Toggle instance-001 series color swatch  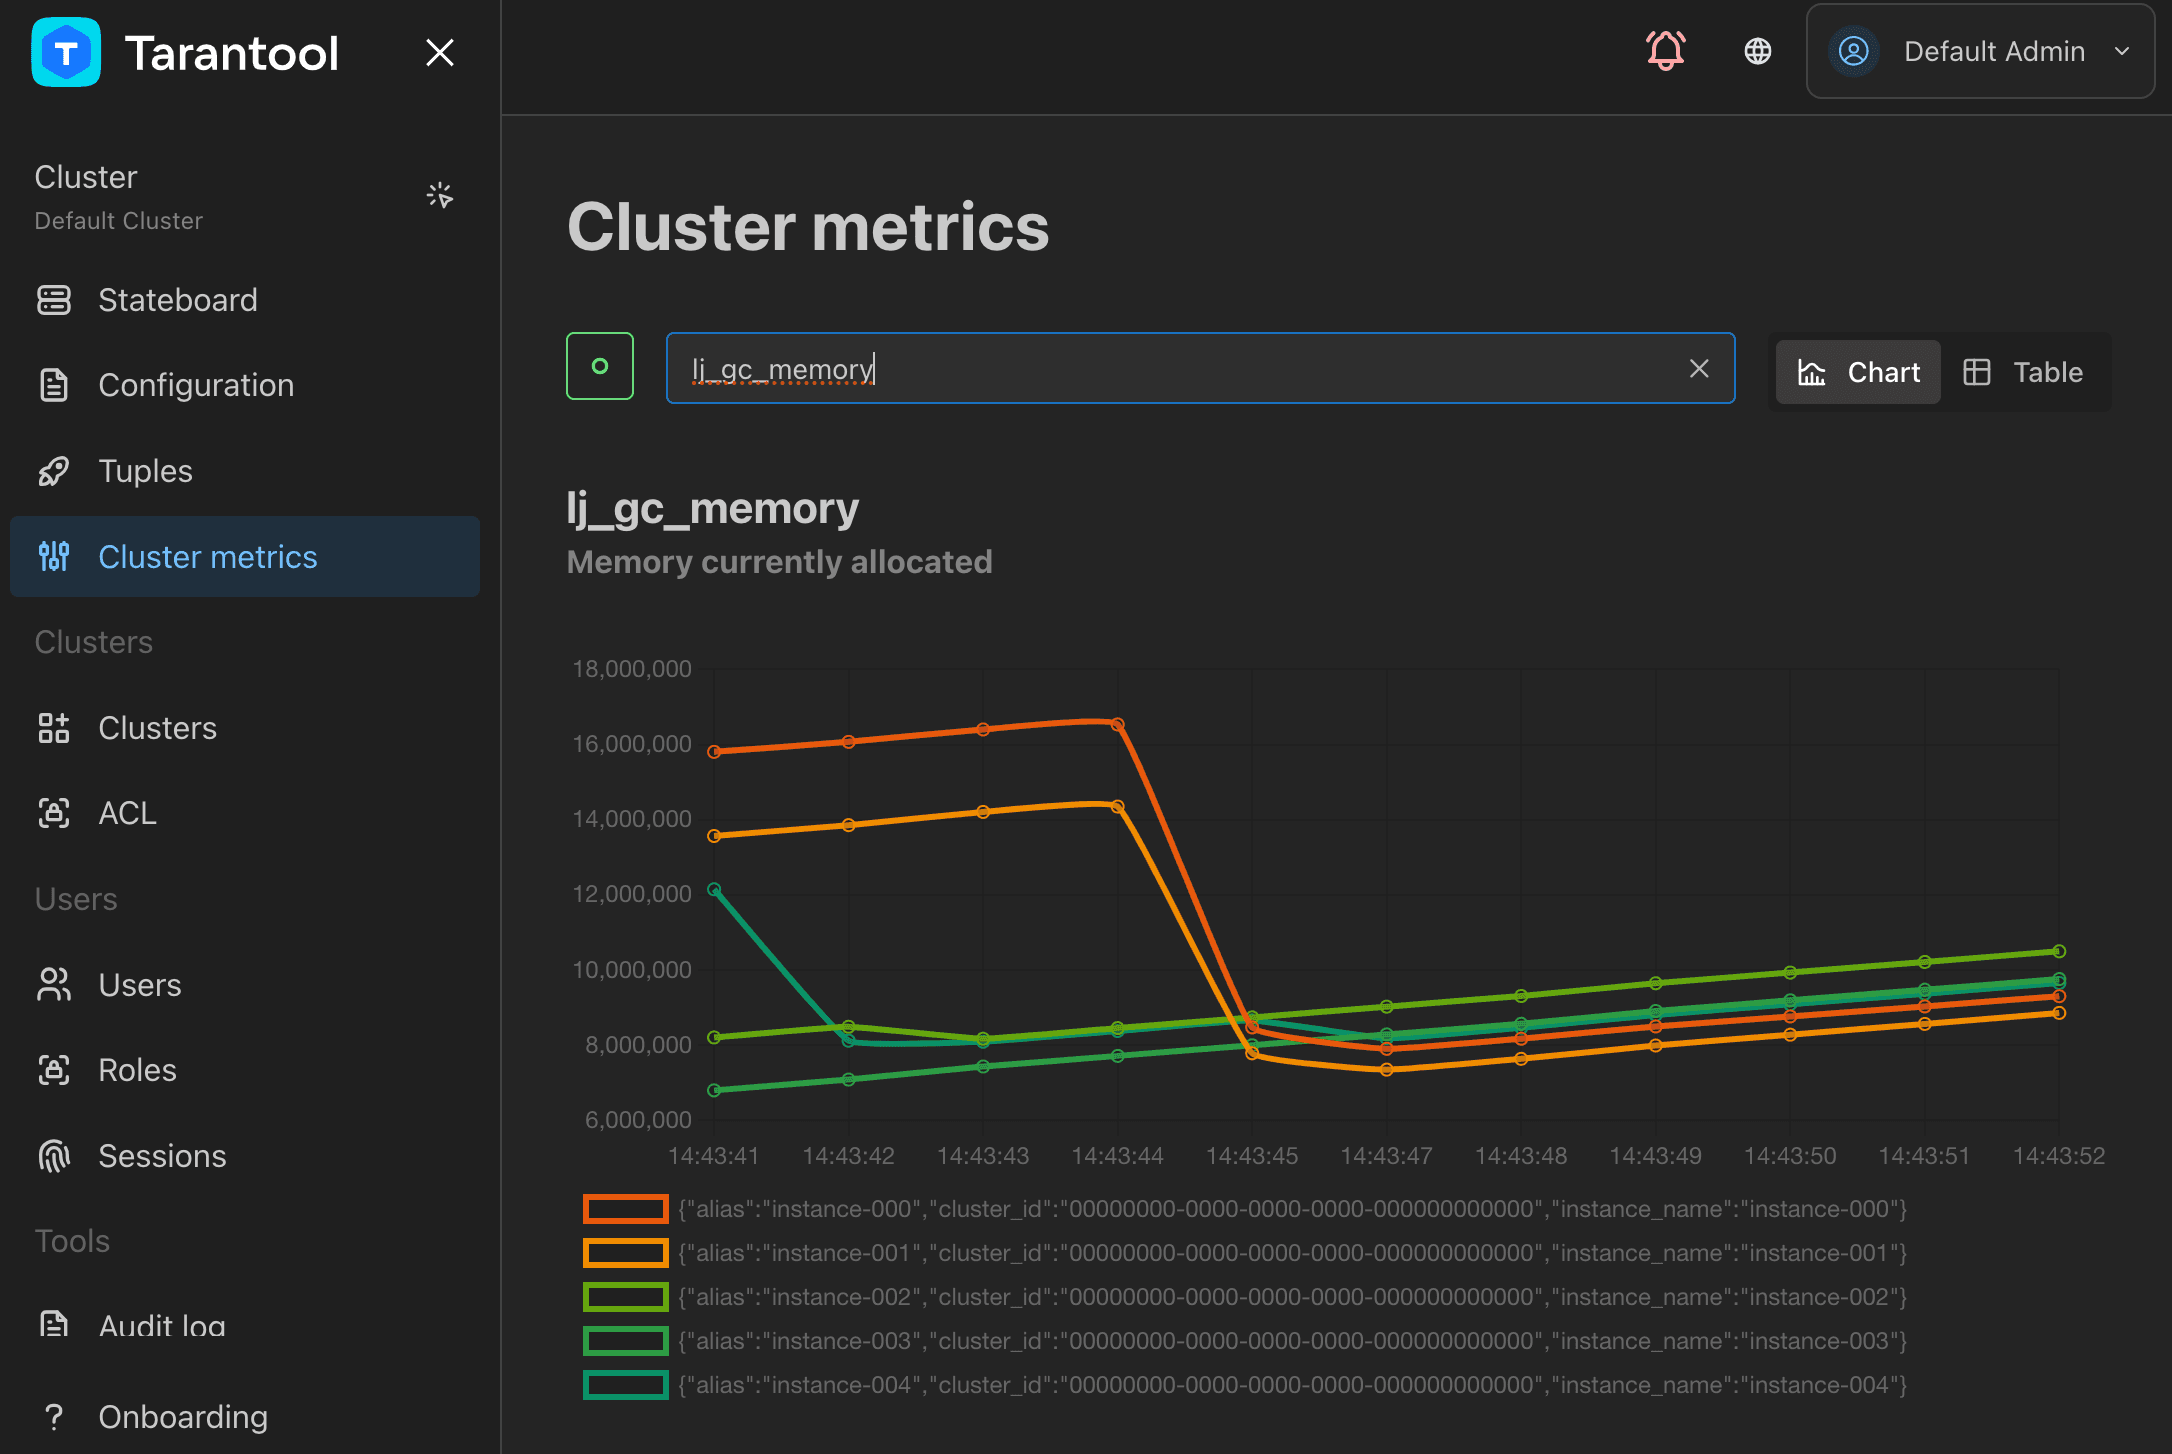pyautogui.click(x=626, y=1253)
